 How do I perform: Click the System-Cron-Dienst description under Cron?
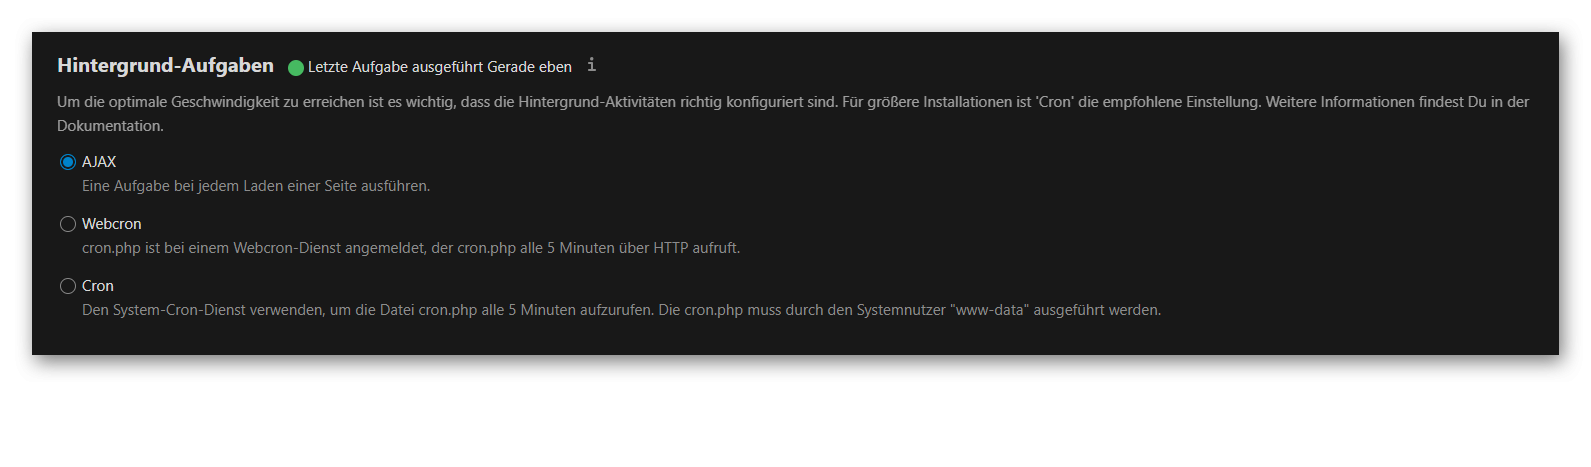[x=621, y=310]
